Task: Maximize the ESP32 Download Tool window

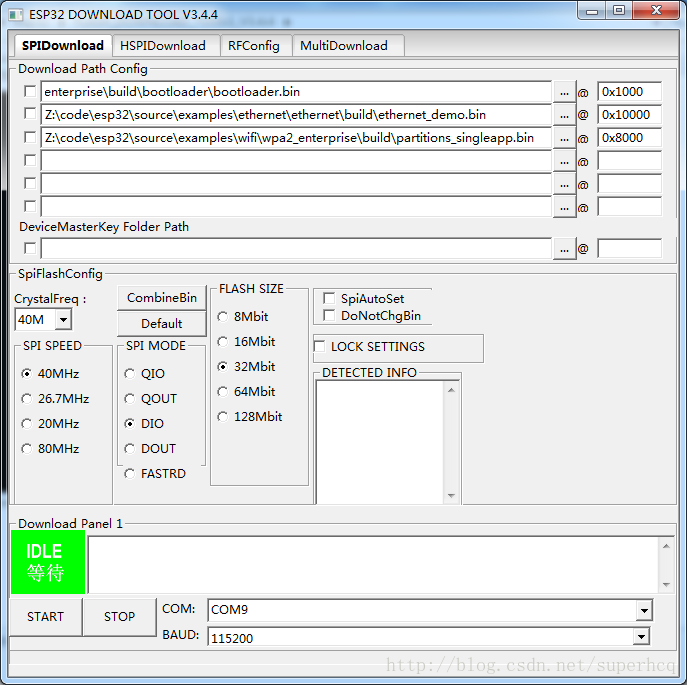Action: point(619,11)
